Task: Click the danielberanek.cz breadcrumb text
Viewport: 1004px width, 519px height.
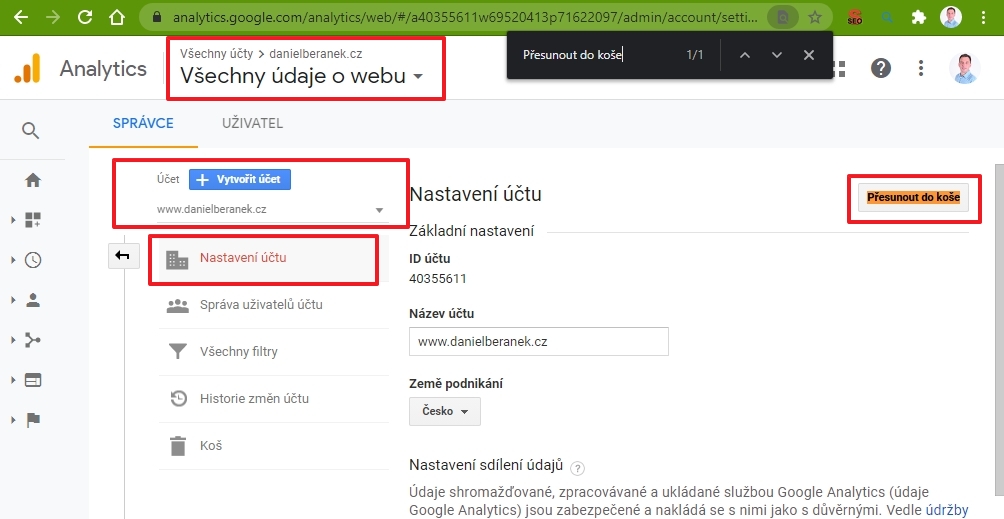Action: coord(316,54)
